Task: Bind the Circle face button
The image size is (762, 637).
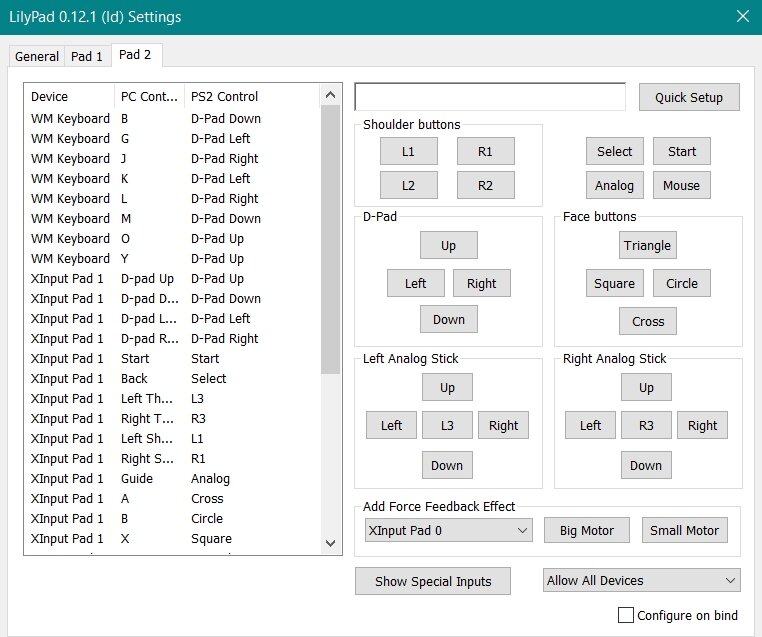Action: pyautogui.click(x=682, y=283)
